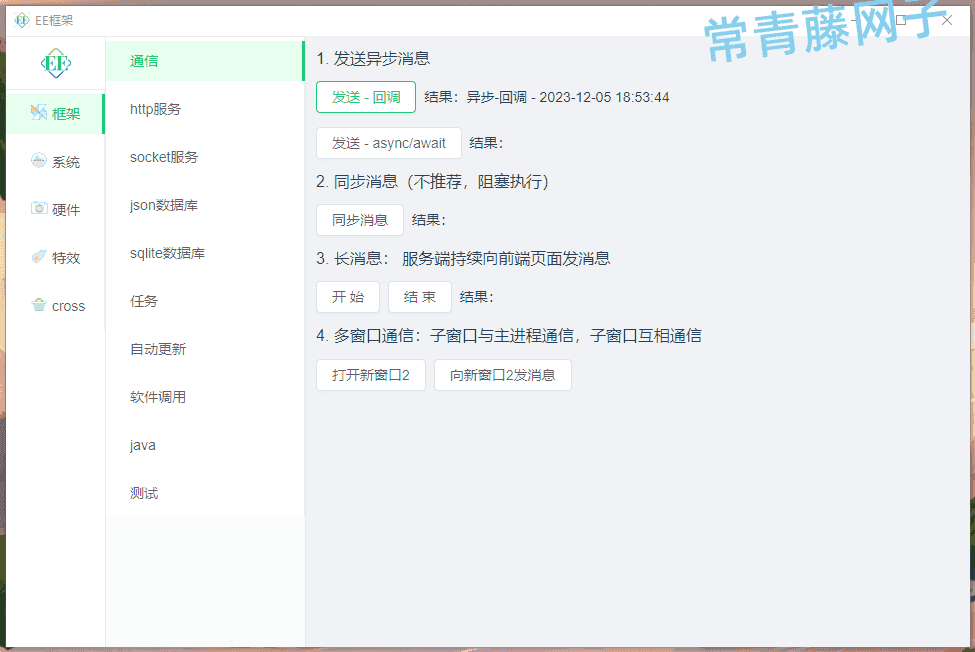Click heading 2. 同步消息 (不推荐, 阻塞执行)

432,181
